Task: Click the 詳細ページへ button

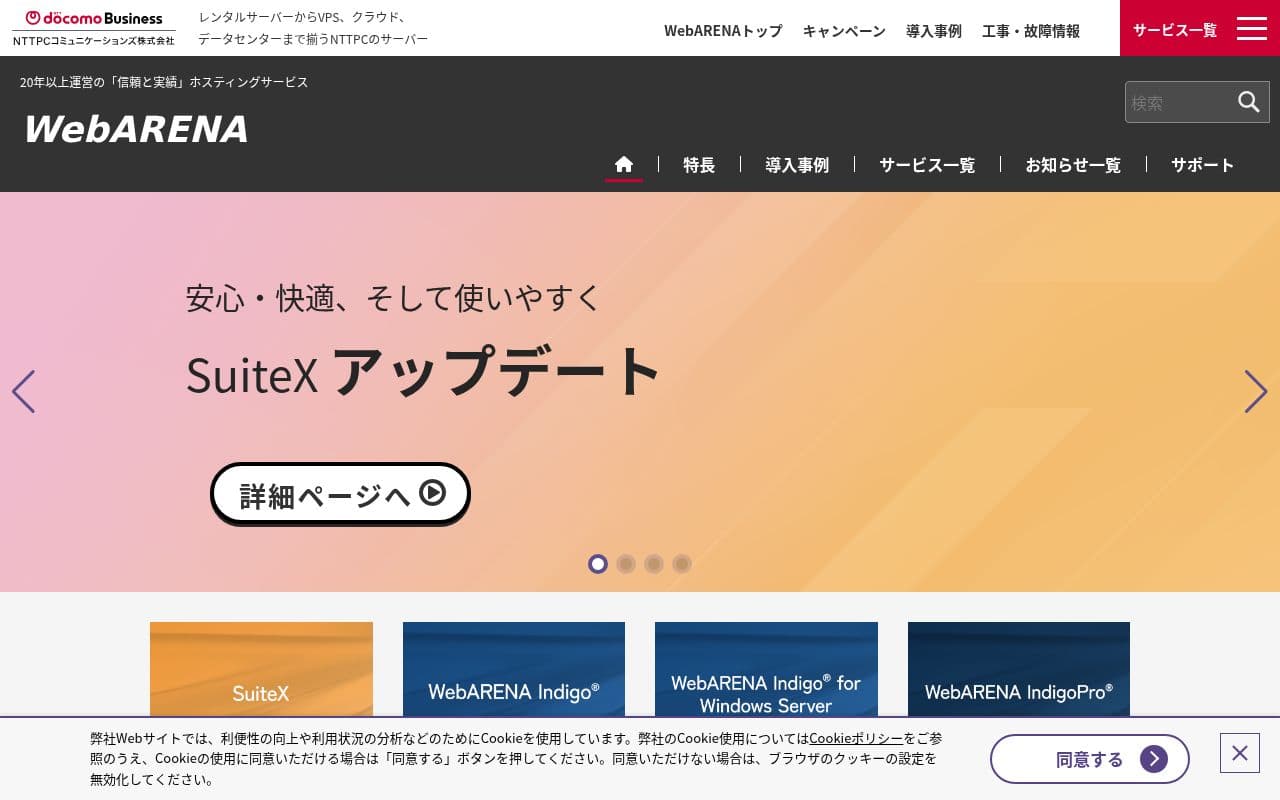Action: 340,493
